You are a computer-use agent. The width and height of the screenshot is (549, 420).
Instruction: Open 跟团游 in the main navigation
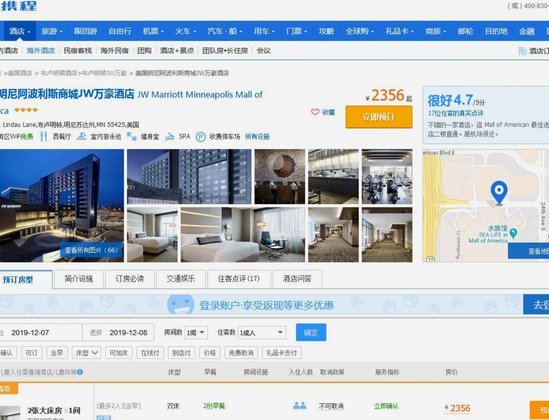pos(85,31)
